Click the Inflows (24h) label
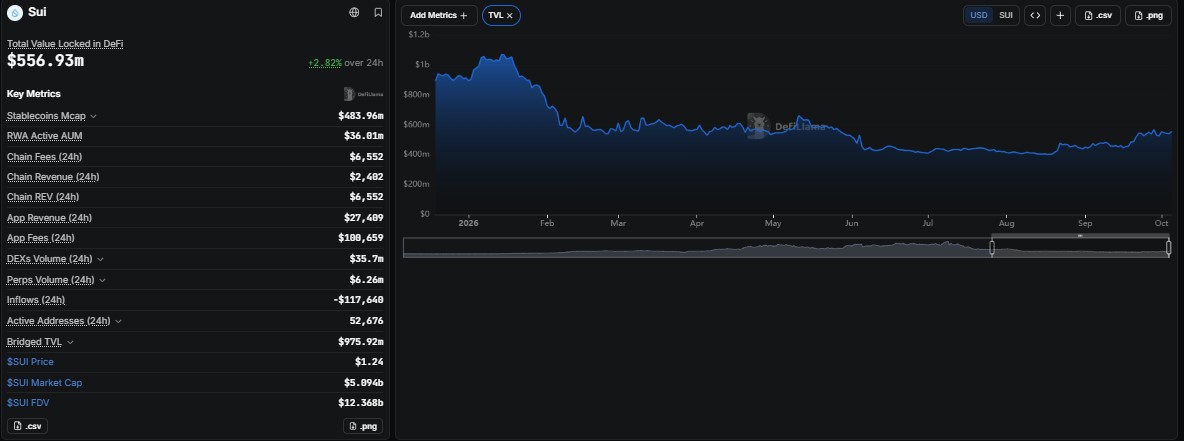The height and width of the screenshot is (441, 1184). tap(36, 300)
